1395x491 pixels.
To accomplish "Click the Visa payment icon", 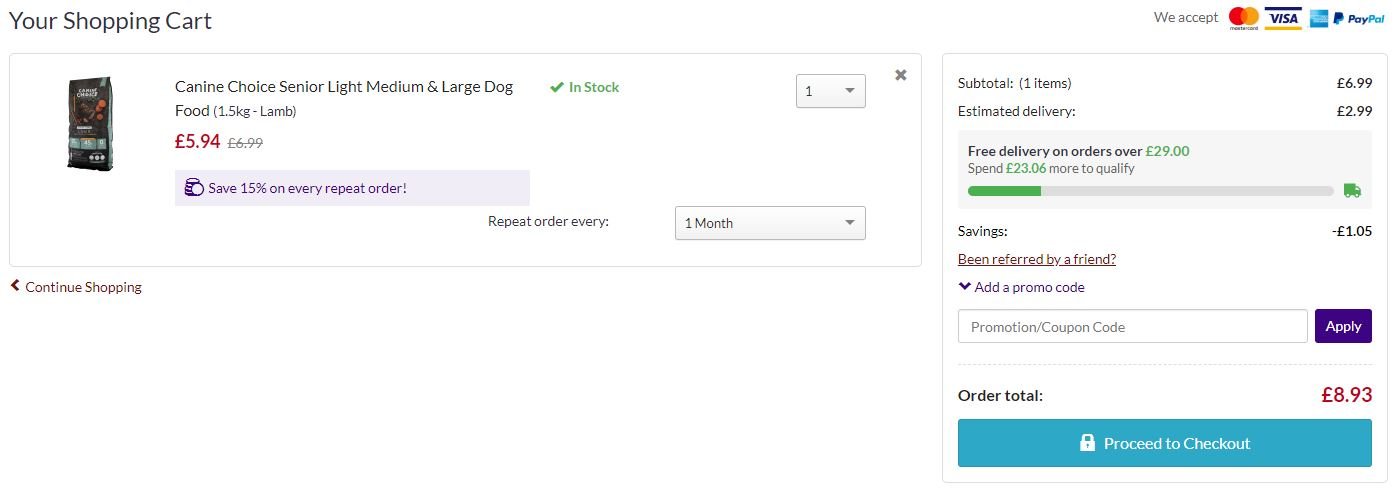I will [x=1283, y=18].
